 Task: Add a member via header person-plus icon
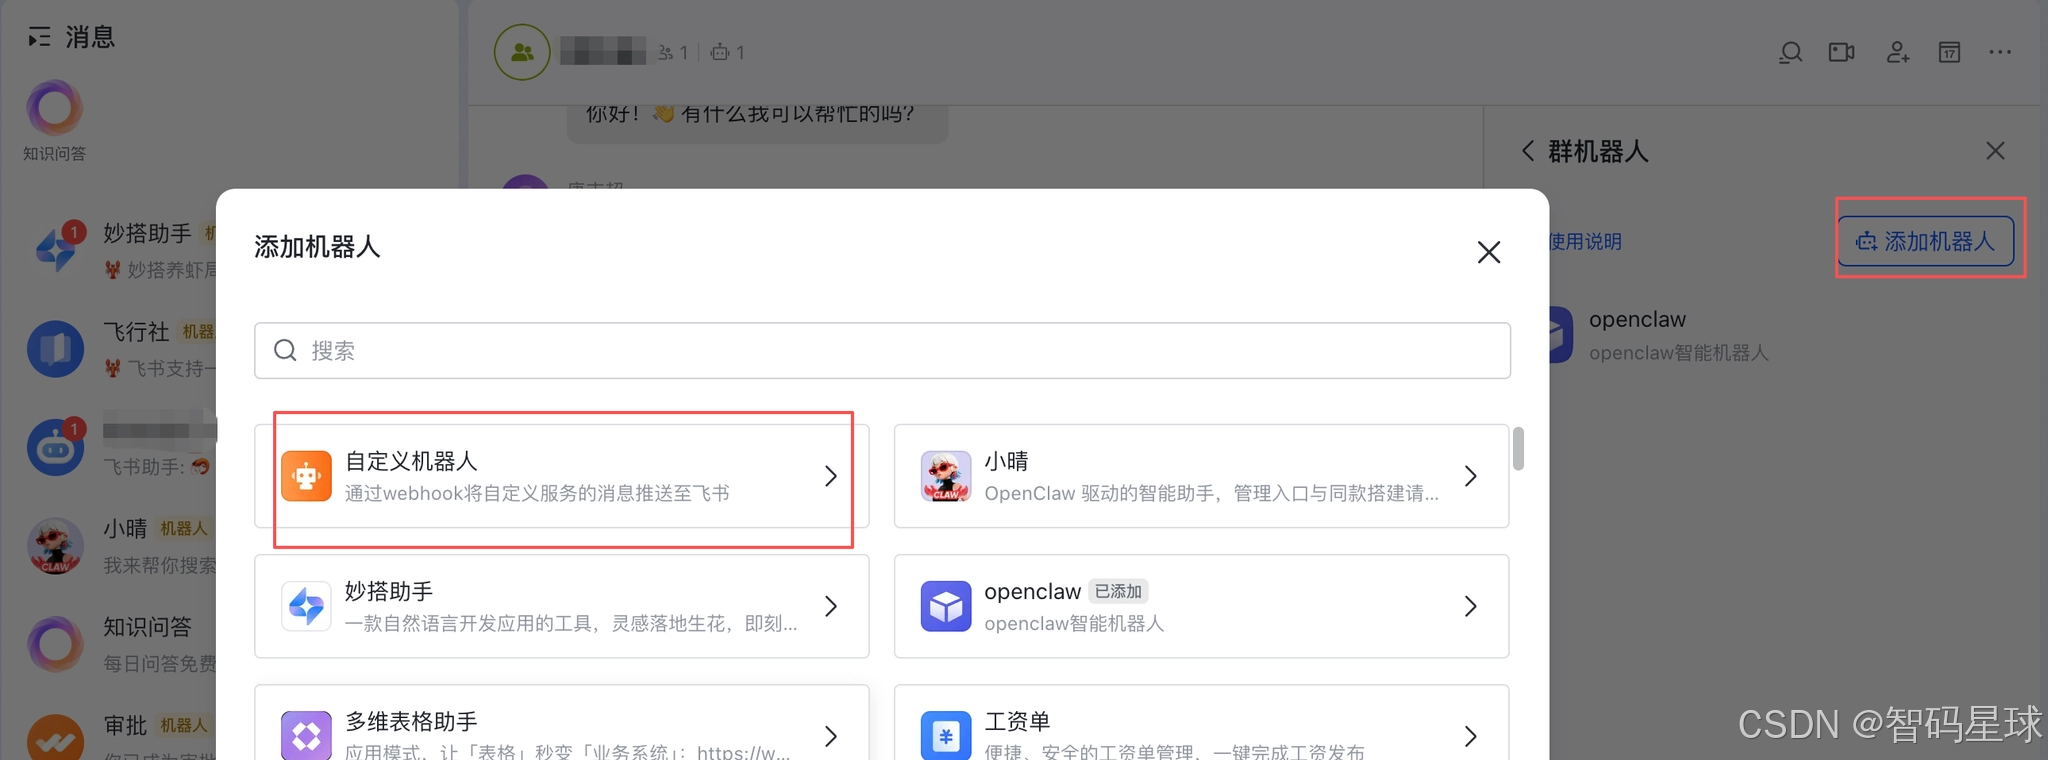[x=1897, y=52]
